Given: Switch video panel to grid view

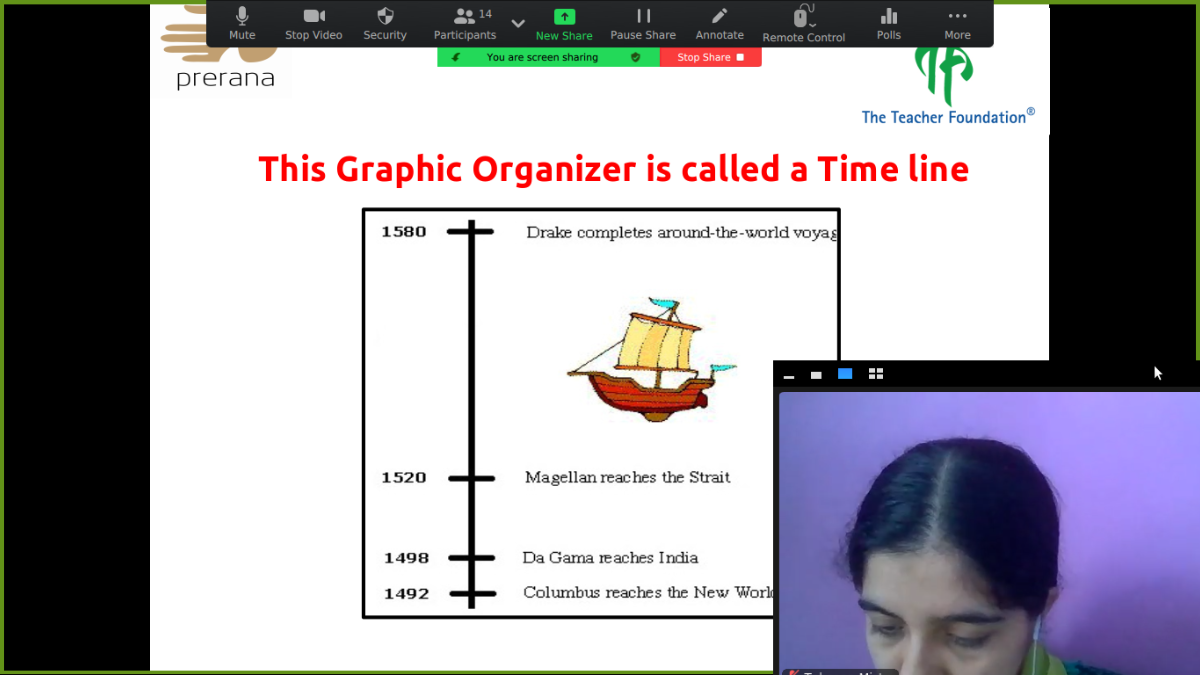Looking at the screenshot, I should click(x=876, y=374).
